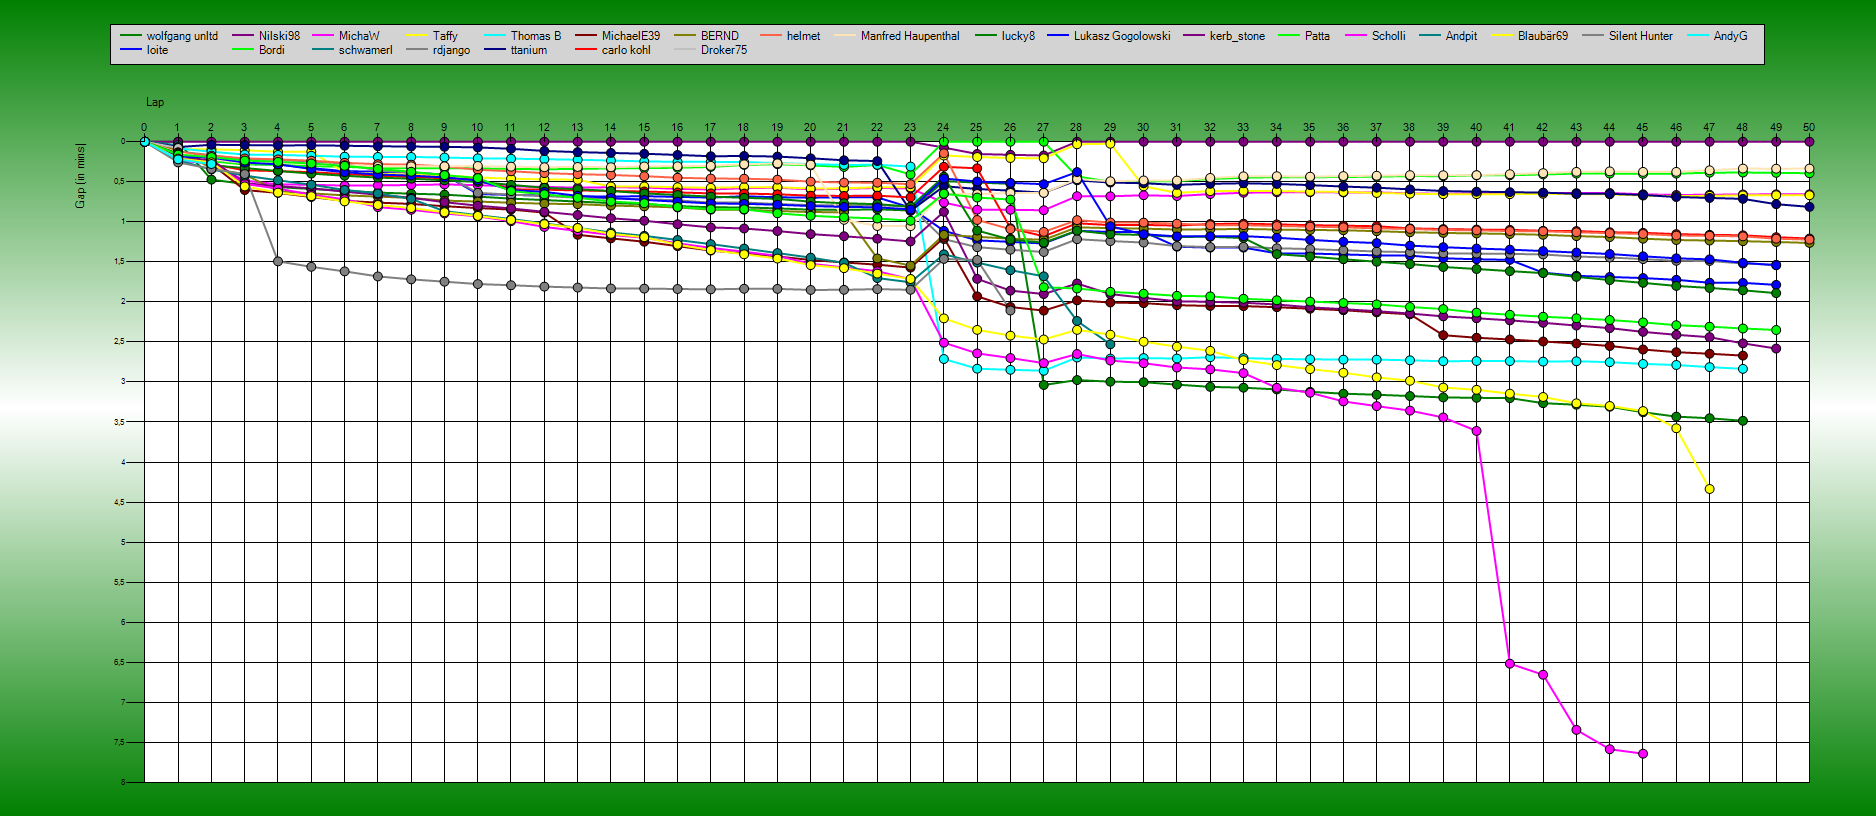Click the 'BERND' legend entry
The image size is (1876, 816).
pos(720,36)
